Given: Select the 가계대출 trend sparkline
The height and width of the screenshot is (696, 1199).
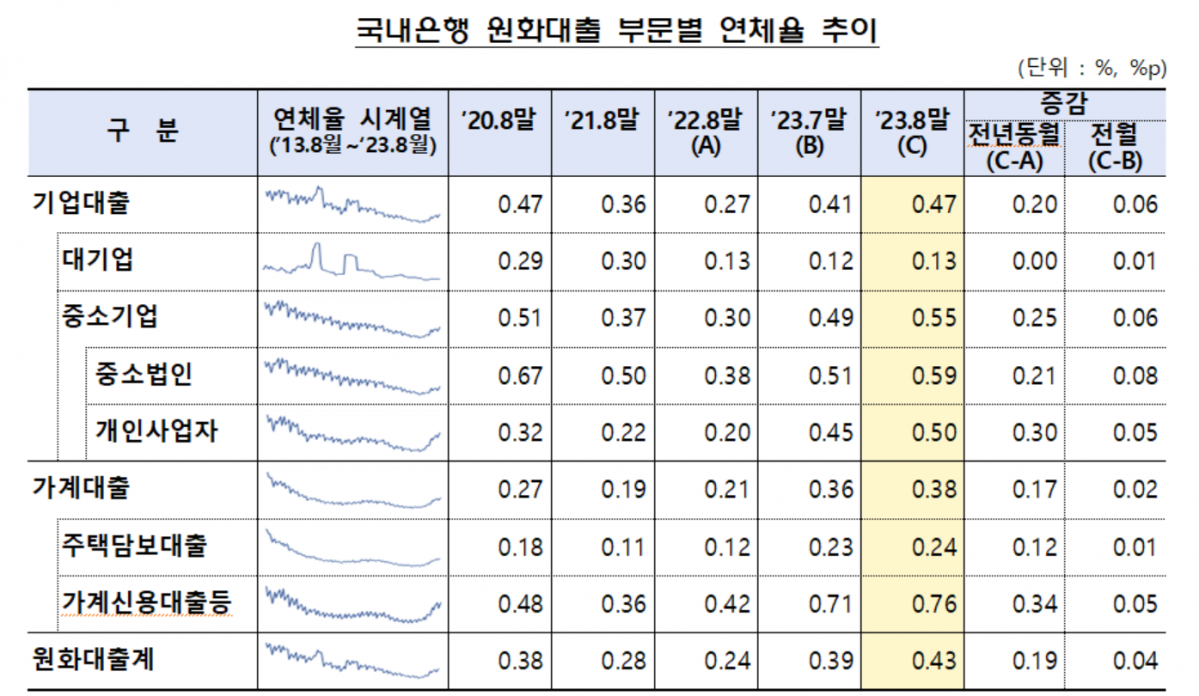Looking at the screenshot, I should point(353,491).
